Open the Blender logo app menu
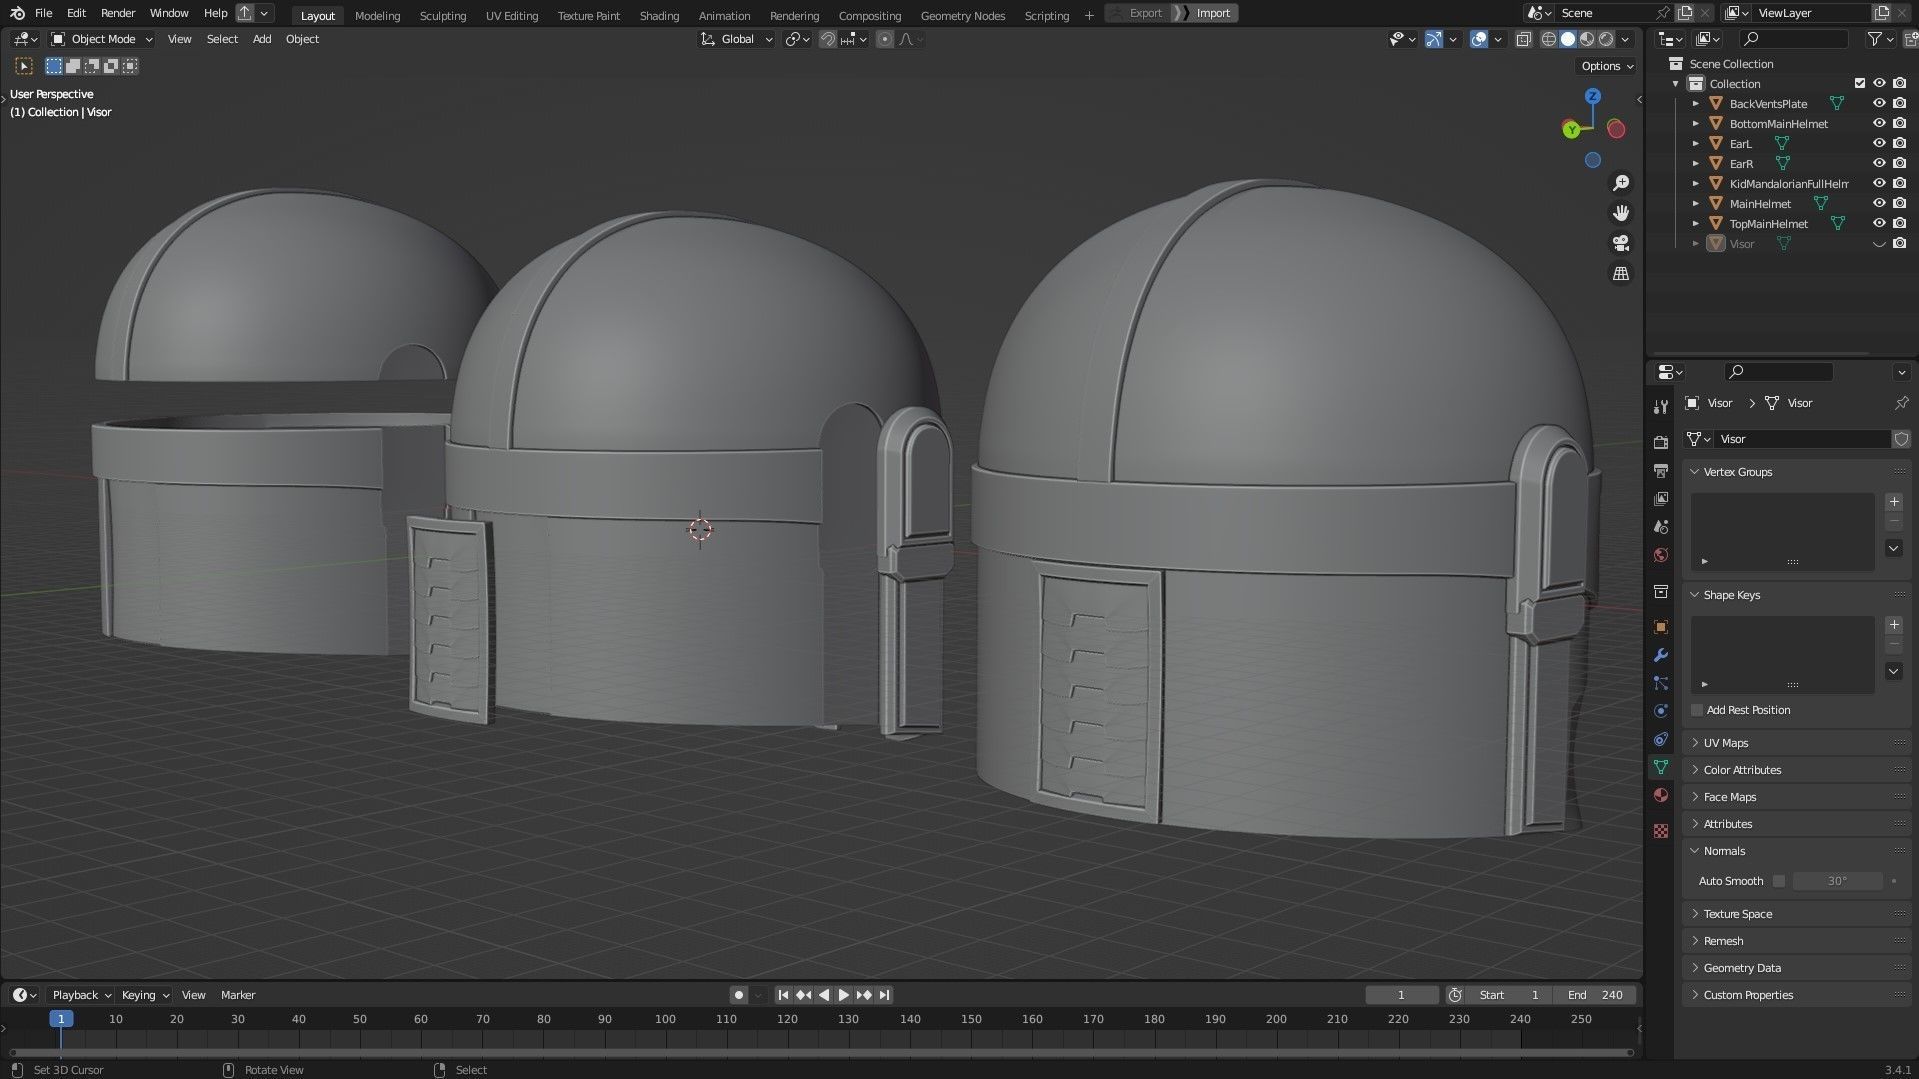The image size is (1919, 1079). click(16, 13)
